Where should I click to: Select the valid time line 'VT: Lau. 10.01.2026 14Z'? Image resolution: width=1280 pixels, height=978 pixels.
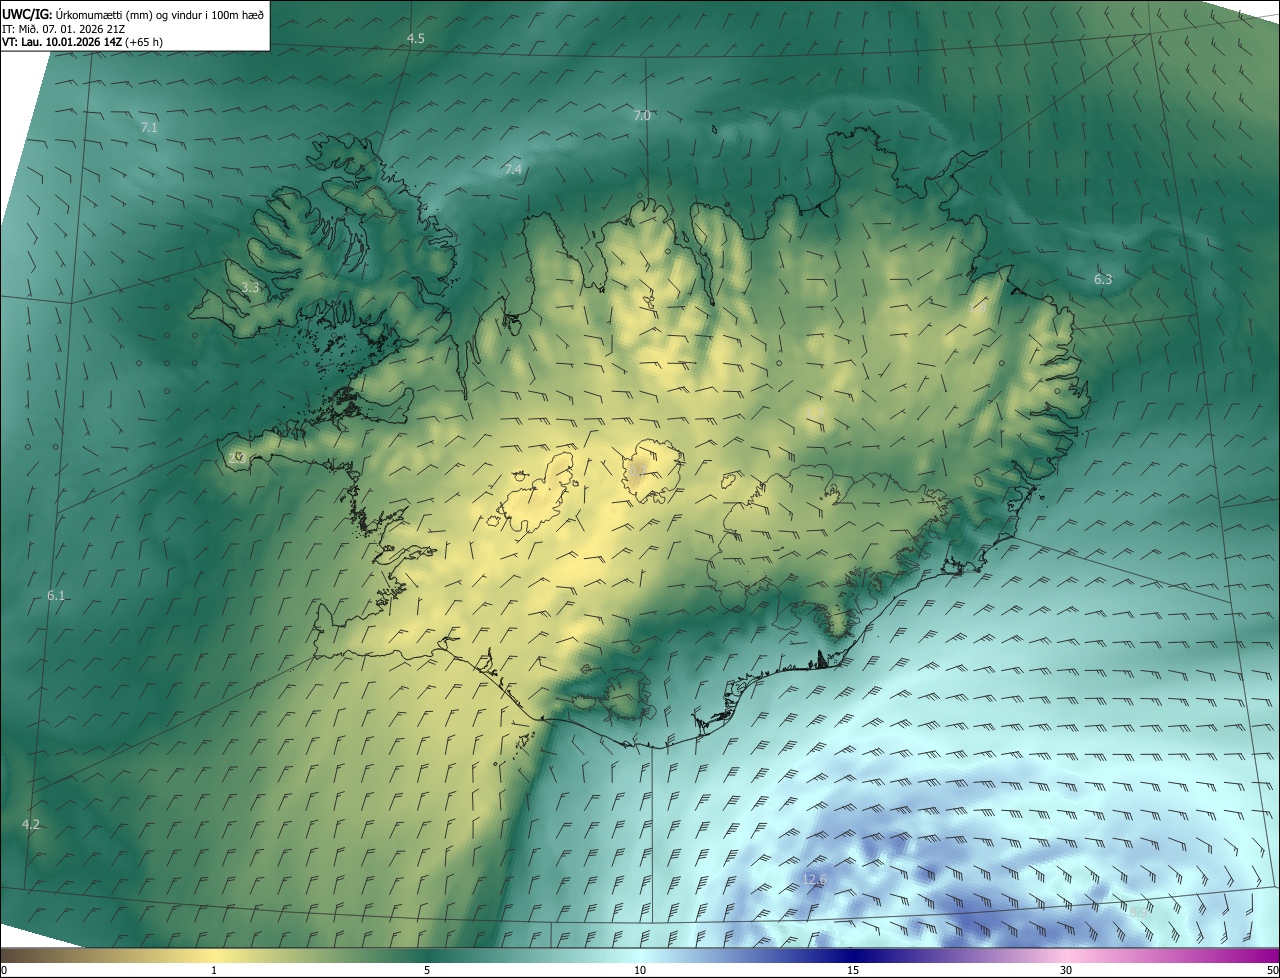tap(62, 42)
